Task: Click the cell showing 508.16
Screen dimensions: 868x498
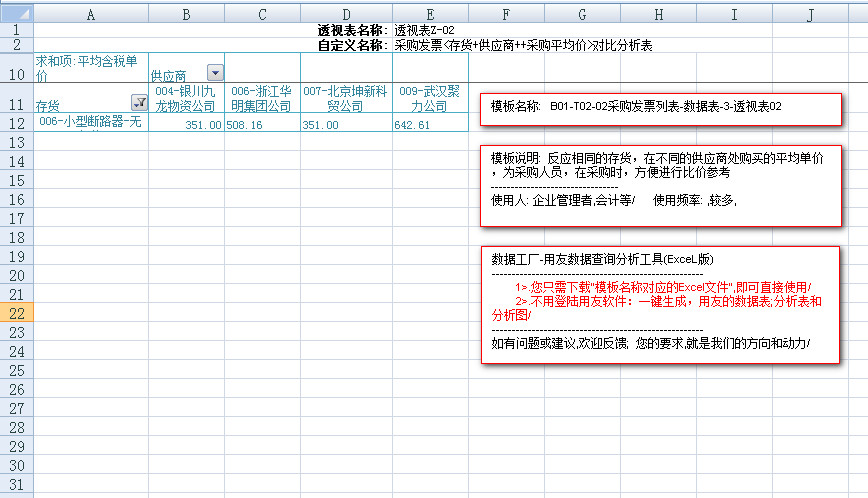Action: coord(262,125)
